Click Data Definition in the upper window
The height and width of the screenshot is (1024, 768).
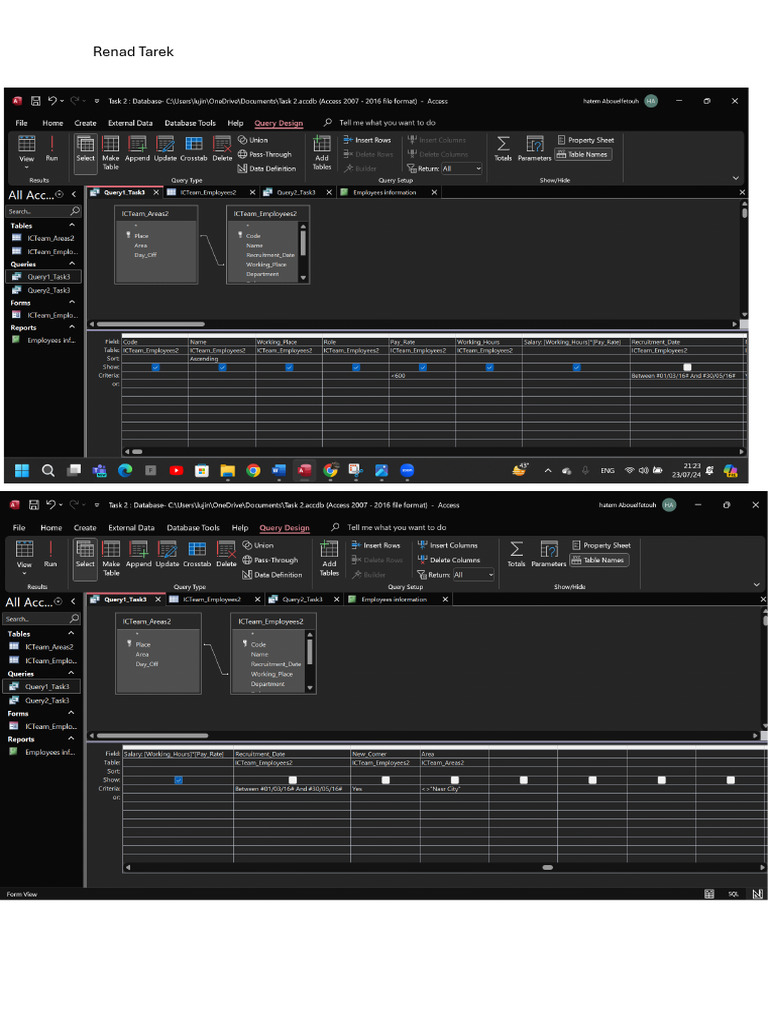click(266, 168)
